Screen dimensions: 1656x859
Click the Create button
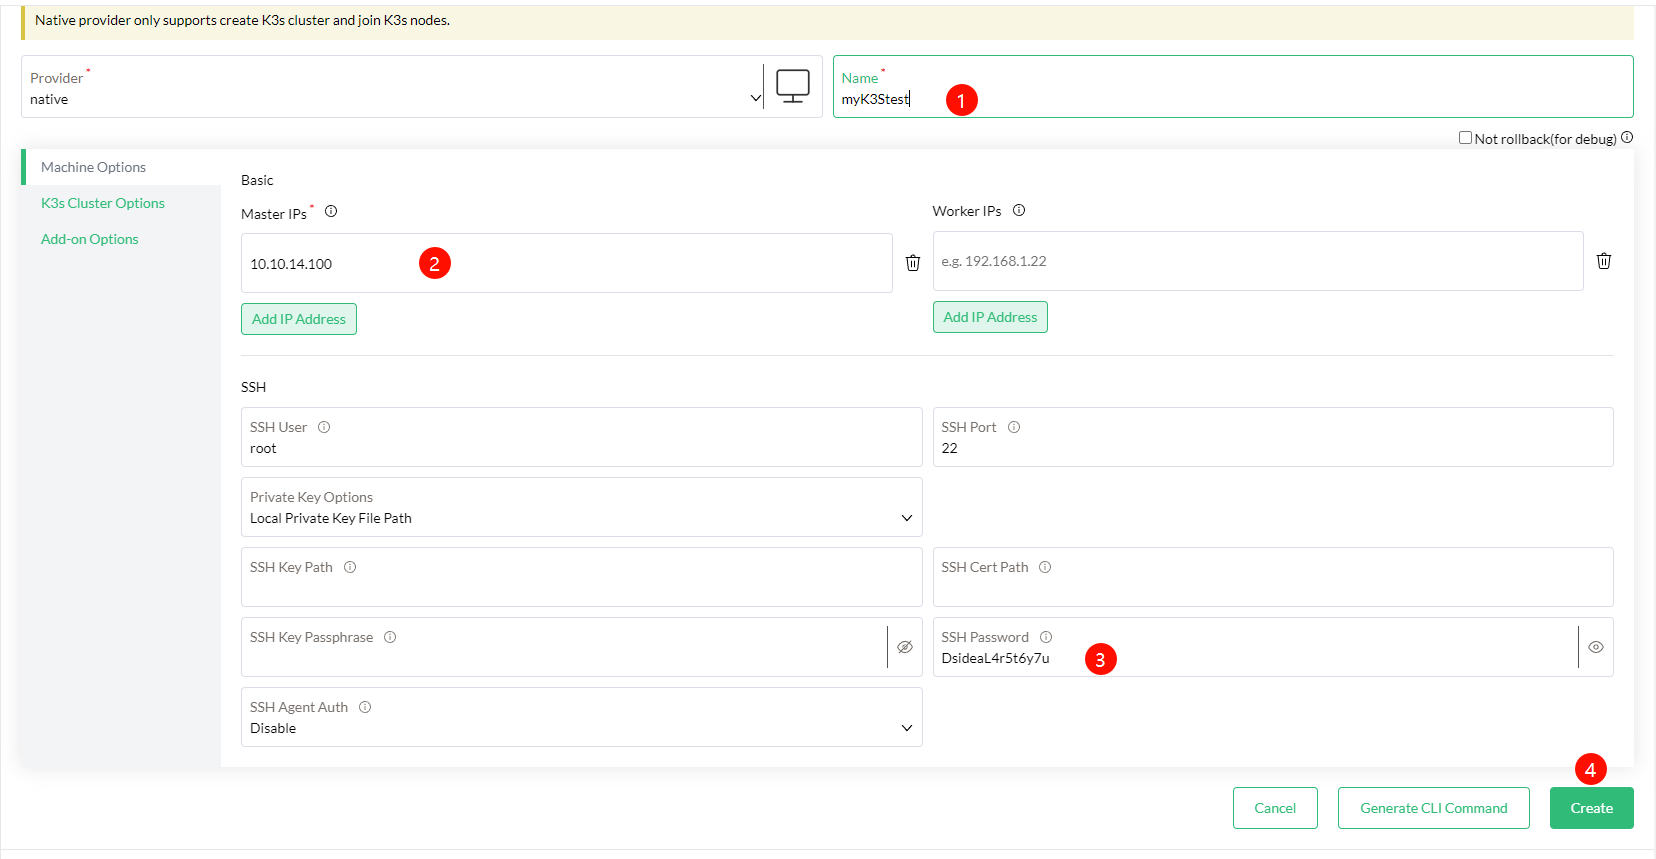1592,808
